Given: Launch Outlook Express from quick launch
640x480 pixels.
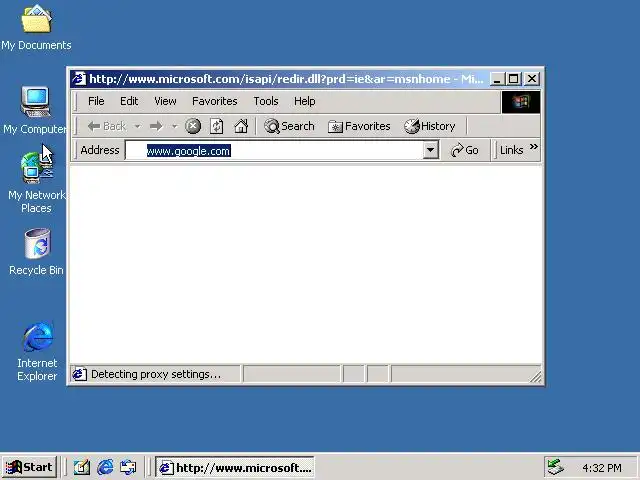Looking at the screenshot, I should 128,467.
